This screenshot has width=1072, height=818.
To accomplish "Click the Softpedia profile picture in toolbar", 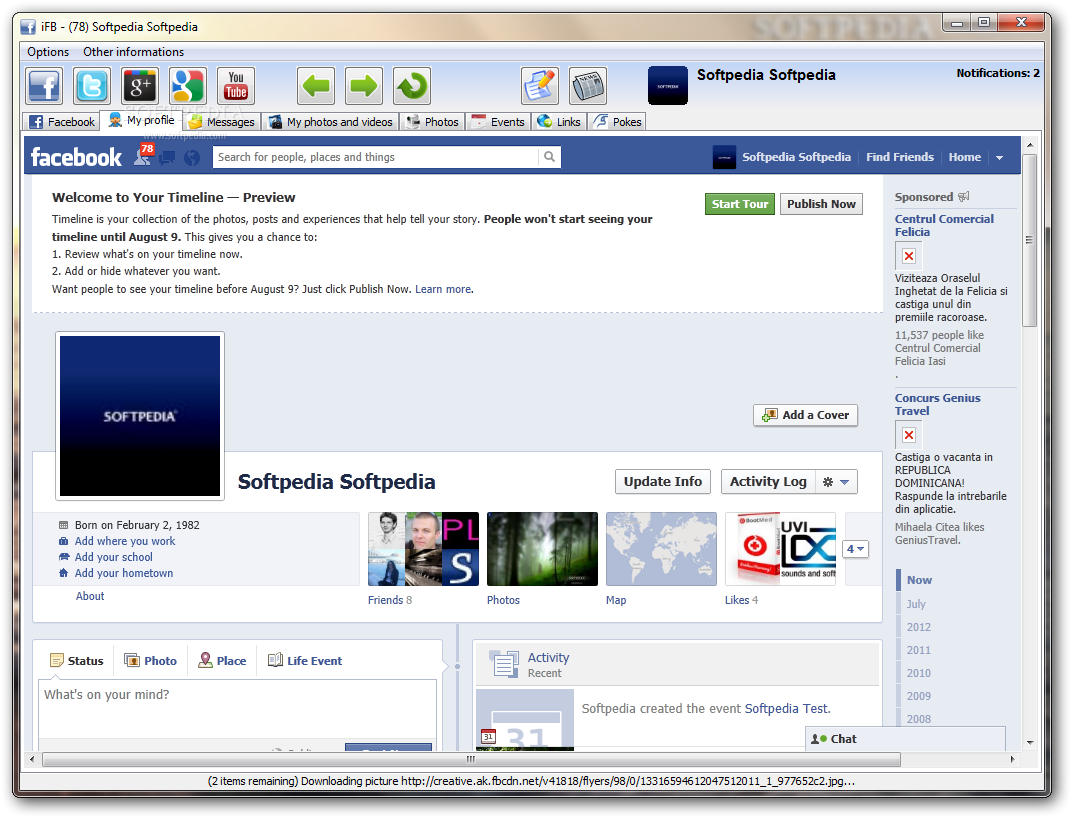I will [667, 85].
